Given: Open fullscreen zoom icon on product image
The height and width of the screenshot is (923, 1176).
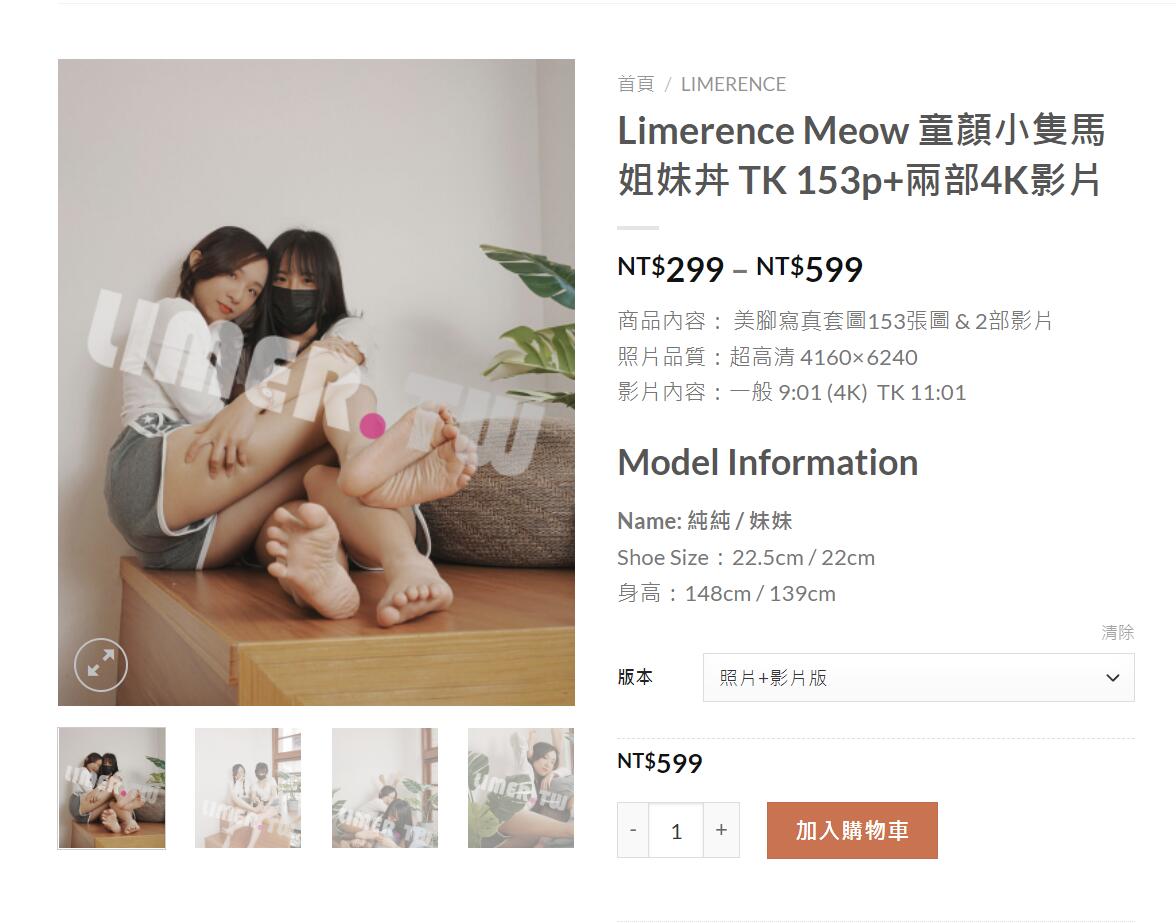Looking at the screenshot, I should (x=100, y=665).
